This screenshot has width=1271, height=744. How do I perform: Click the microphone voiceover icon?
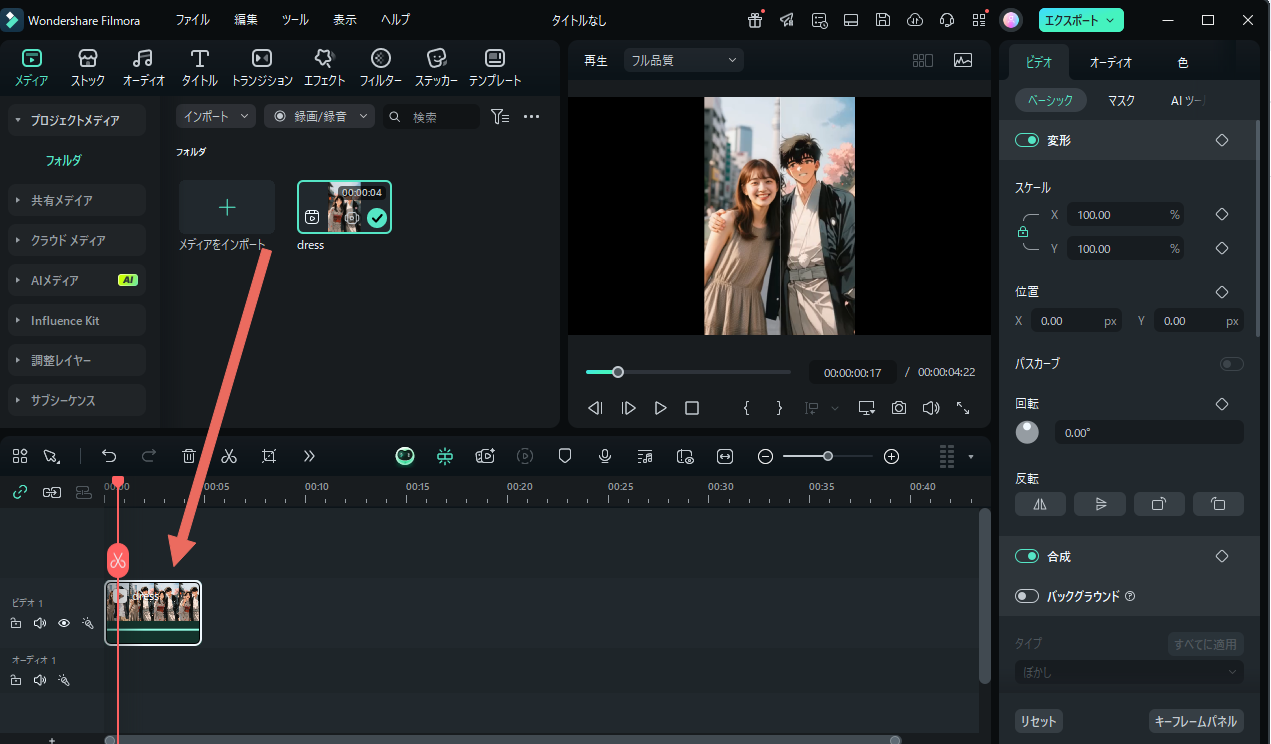tap(605, 456)
